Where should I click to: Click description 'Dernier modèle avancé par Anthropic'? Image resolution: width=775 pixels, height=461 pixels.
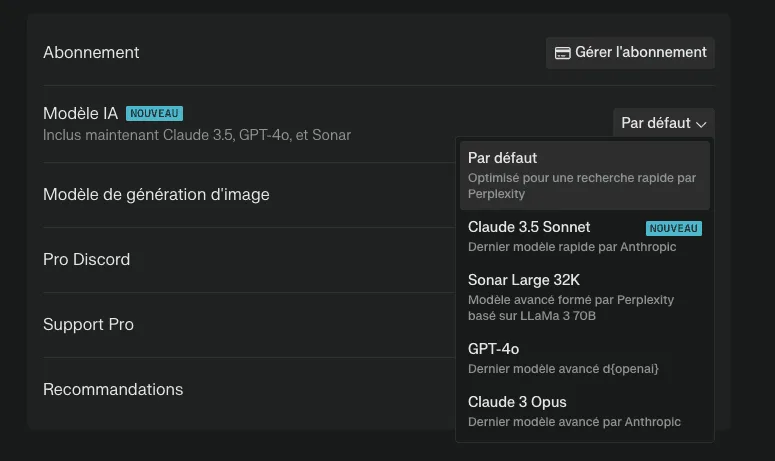(x=574, y=421)
